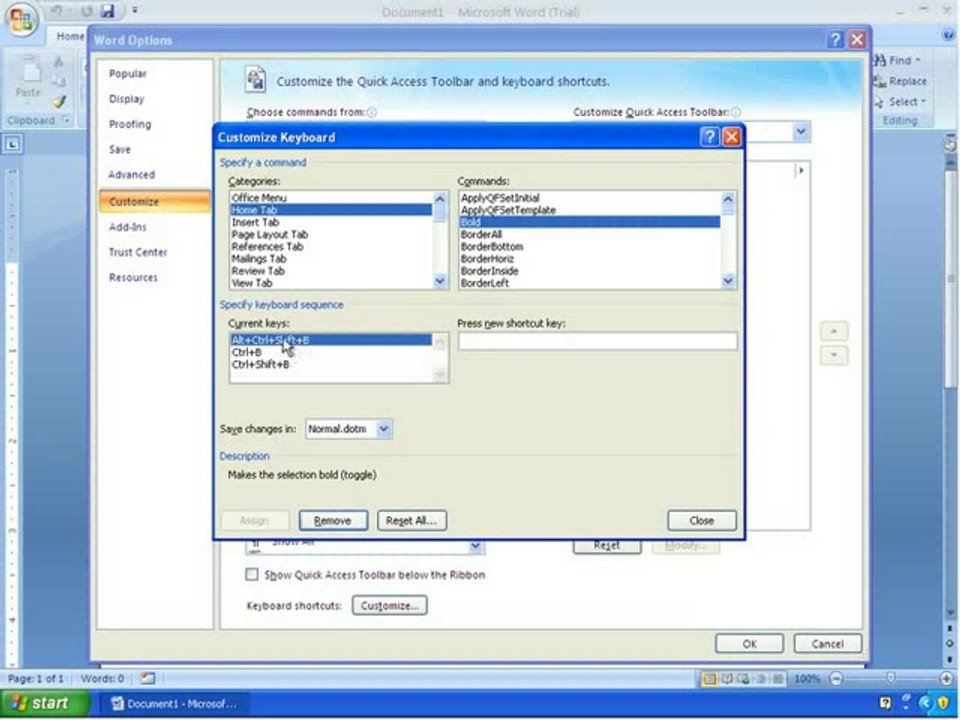Click the Find binoculars icon
Screen dimensions: 960x720
[x=880, y=60]
